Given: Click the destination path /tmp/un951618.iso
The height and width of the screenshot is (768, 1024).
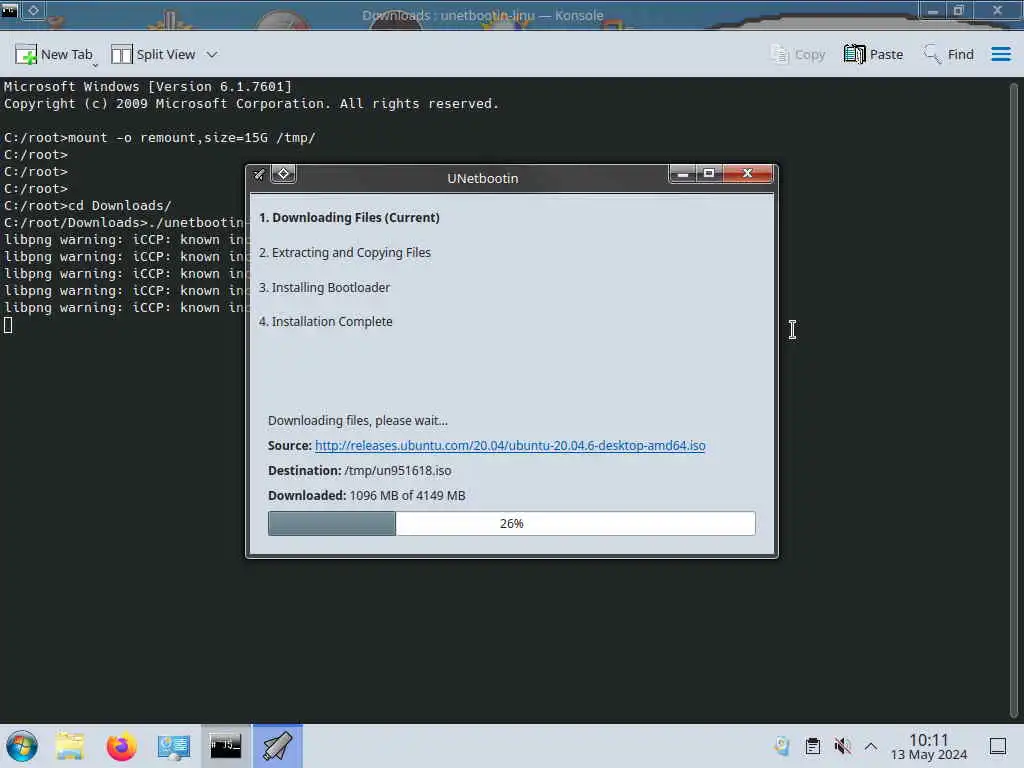Looking at the screenshot, I should click(x=398, y=471).
